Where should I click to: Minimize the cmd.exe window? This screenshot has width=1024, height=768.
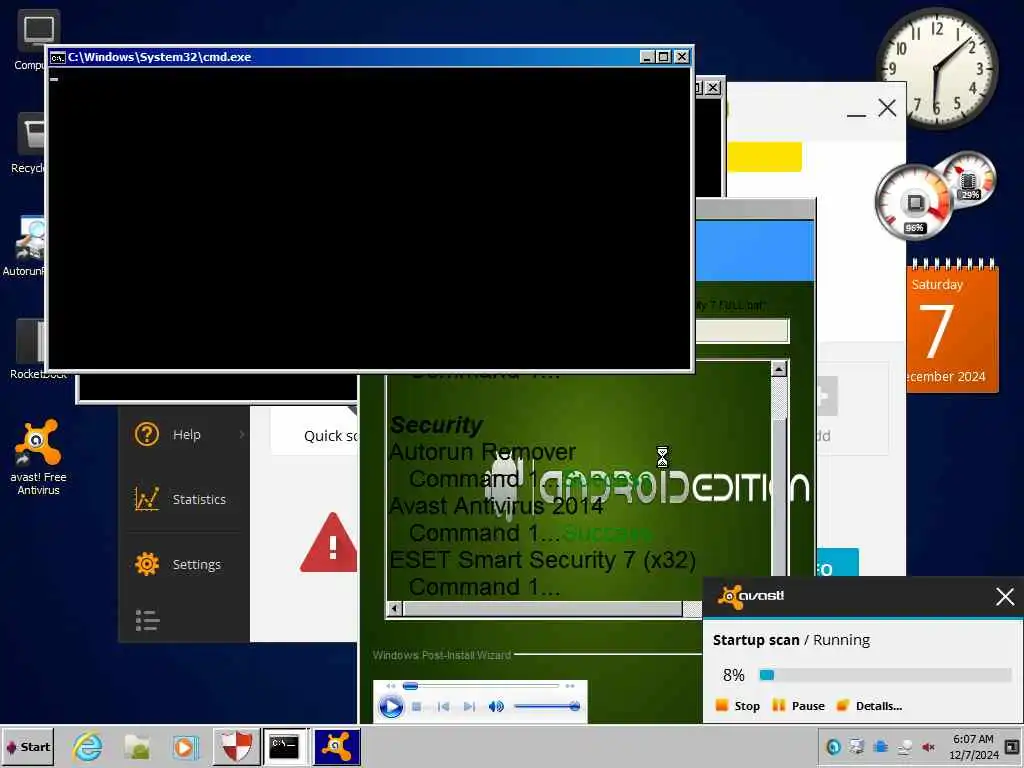coord(647,57)
